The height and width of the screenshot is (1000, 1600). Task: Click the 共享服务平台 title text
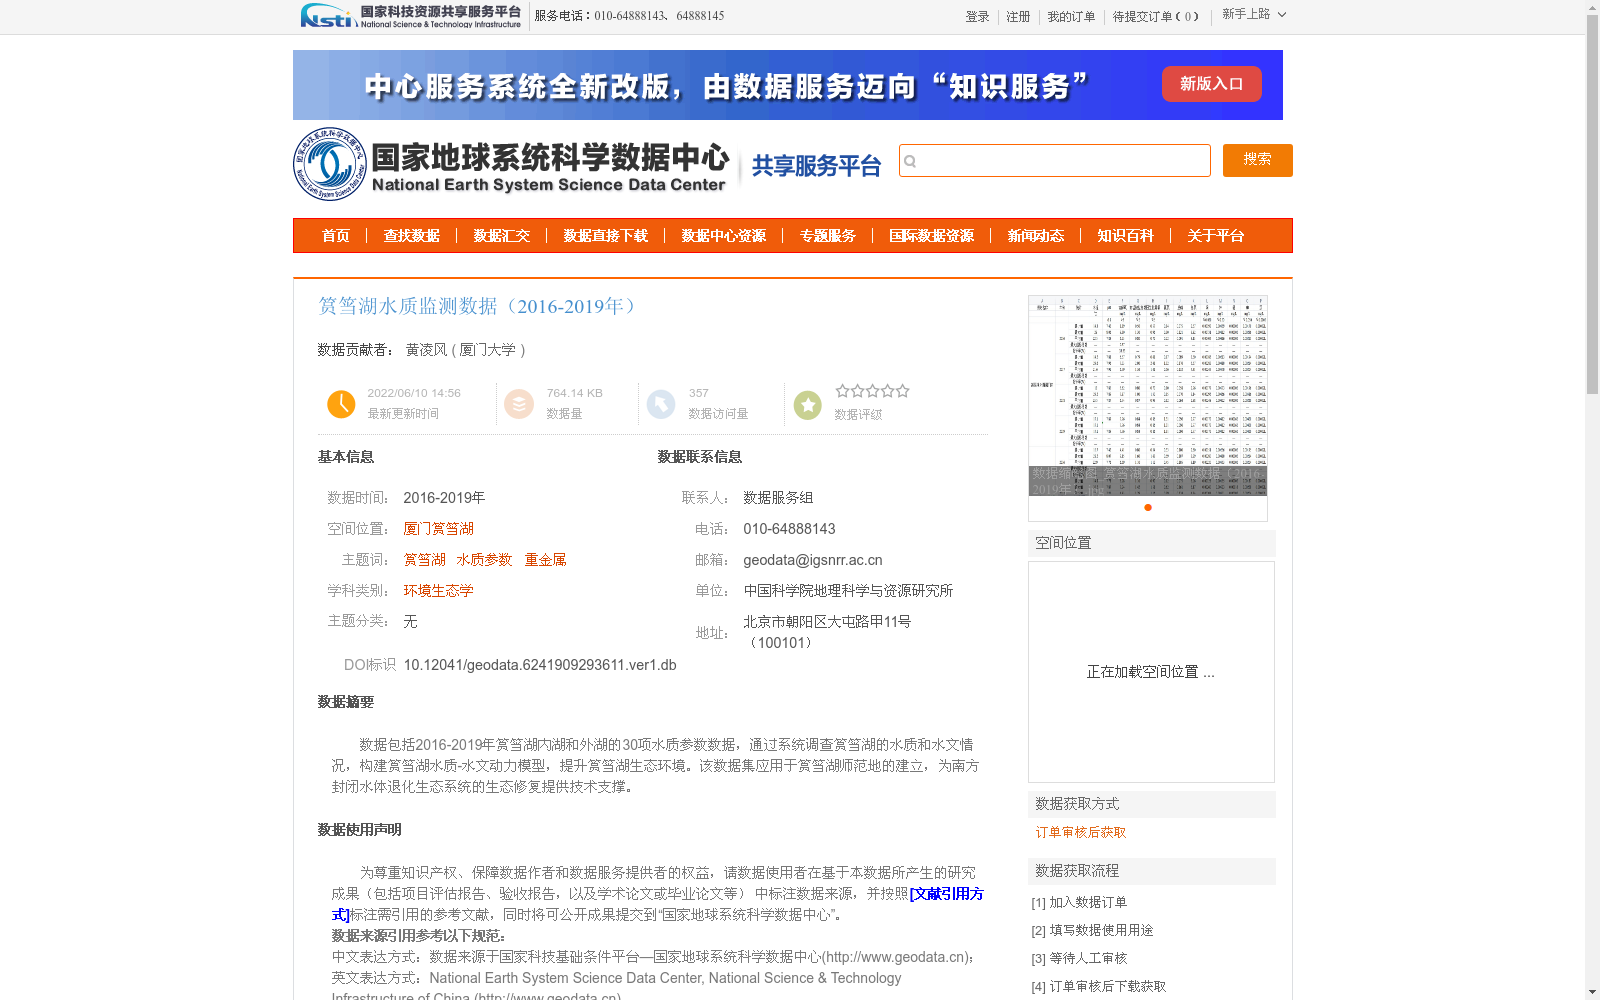pyautogui.click(x=816, y=166)
